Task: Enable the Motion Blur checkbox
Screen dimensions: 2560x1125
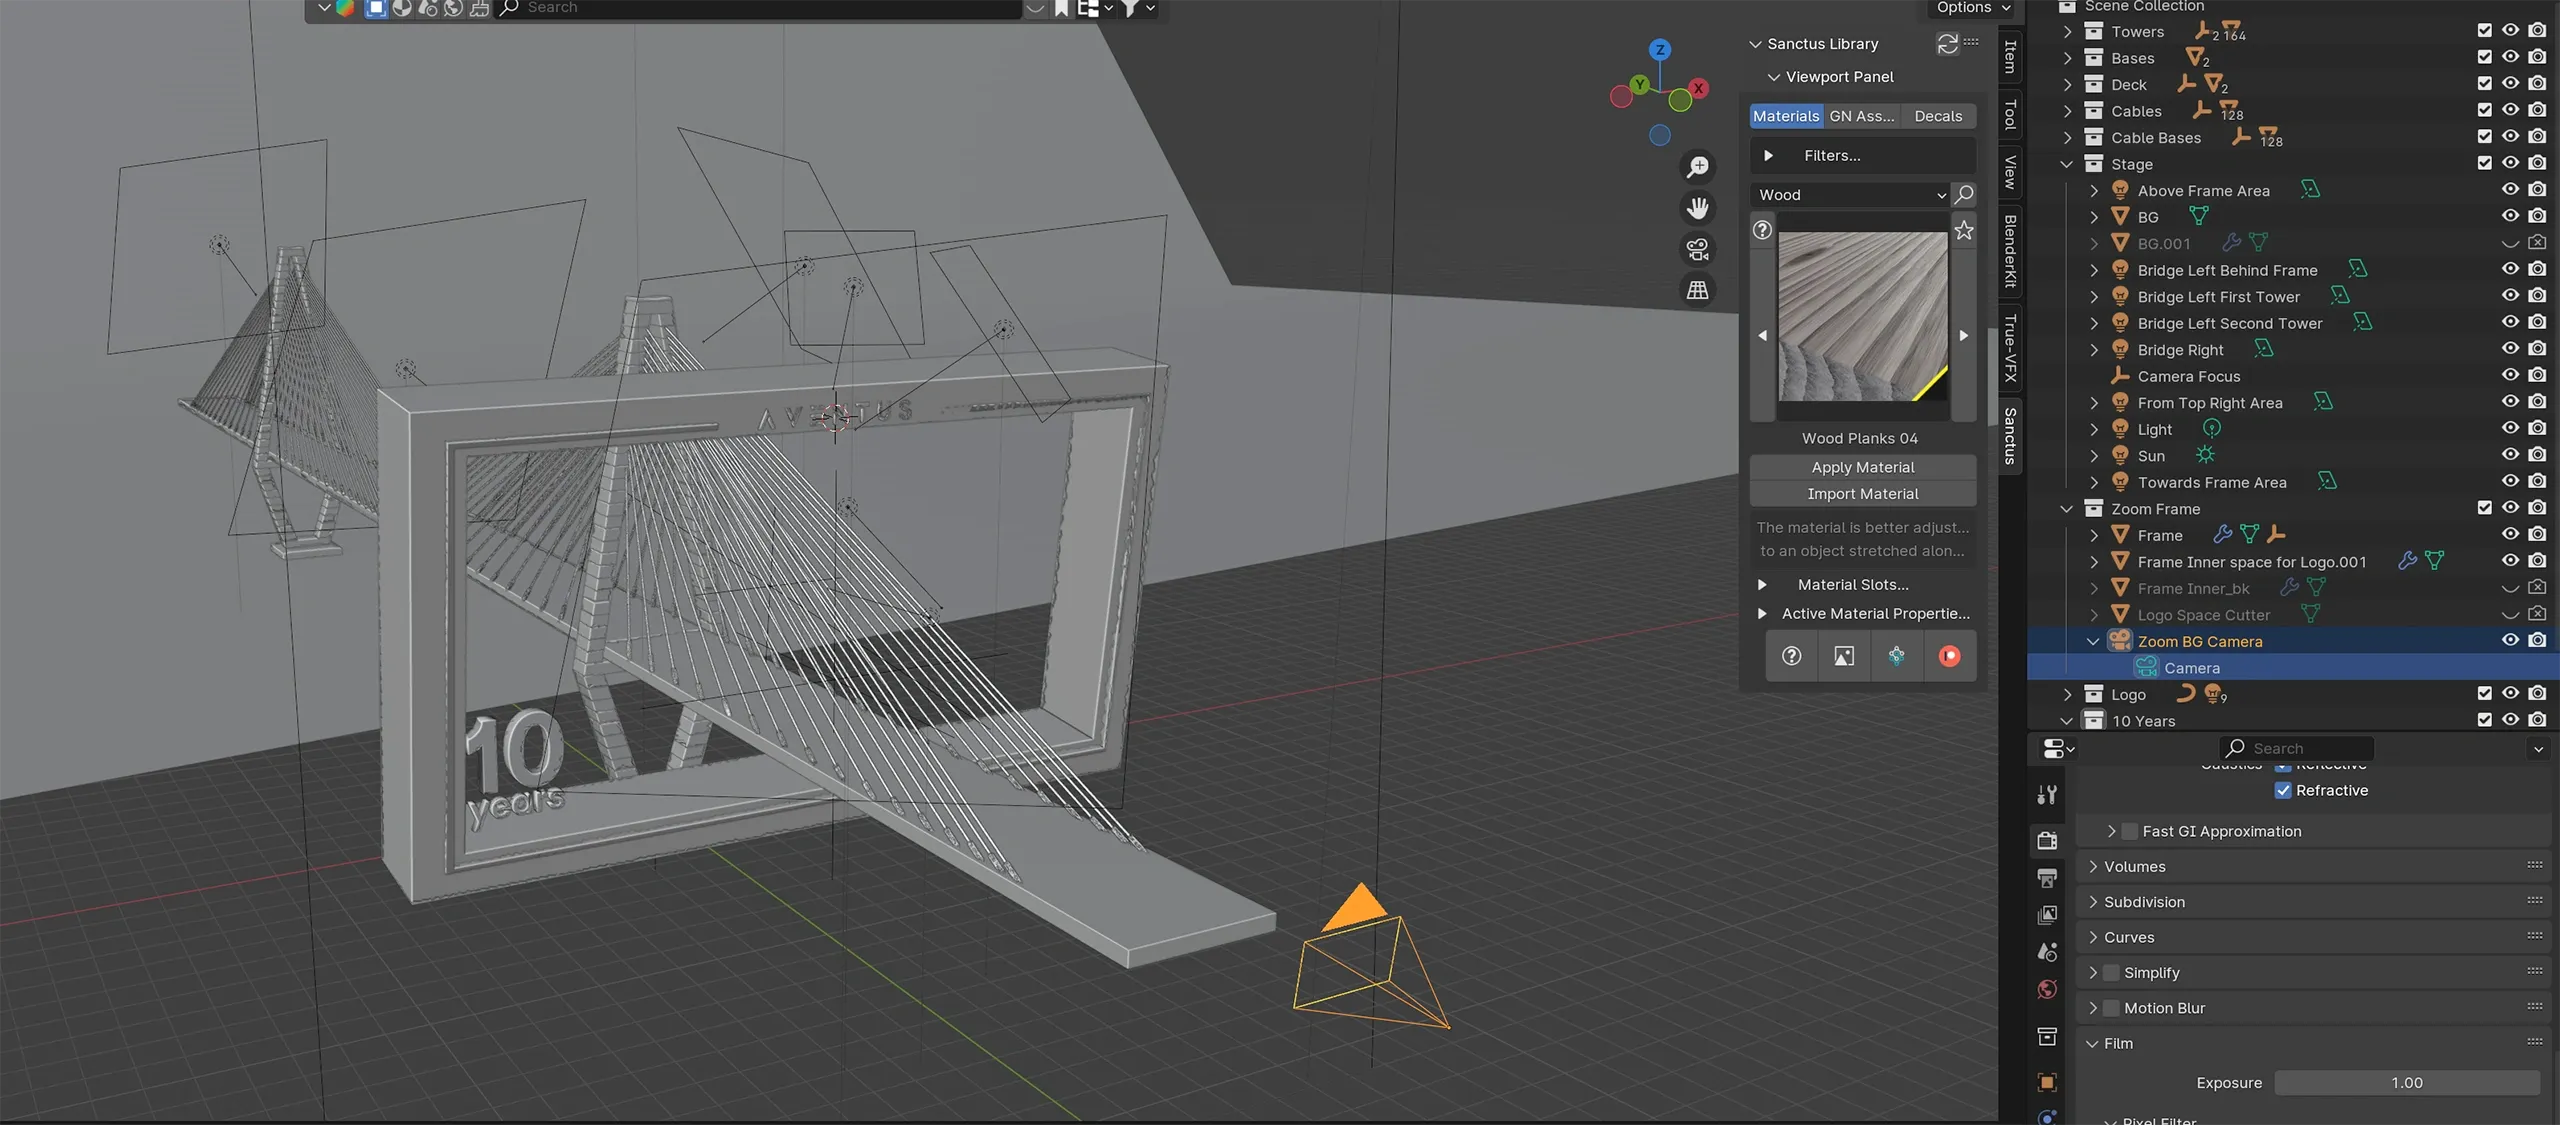Action: [2111, 1008]
